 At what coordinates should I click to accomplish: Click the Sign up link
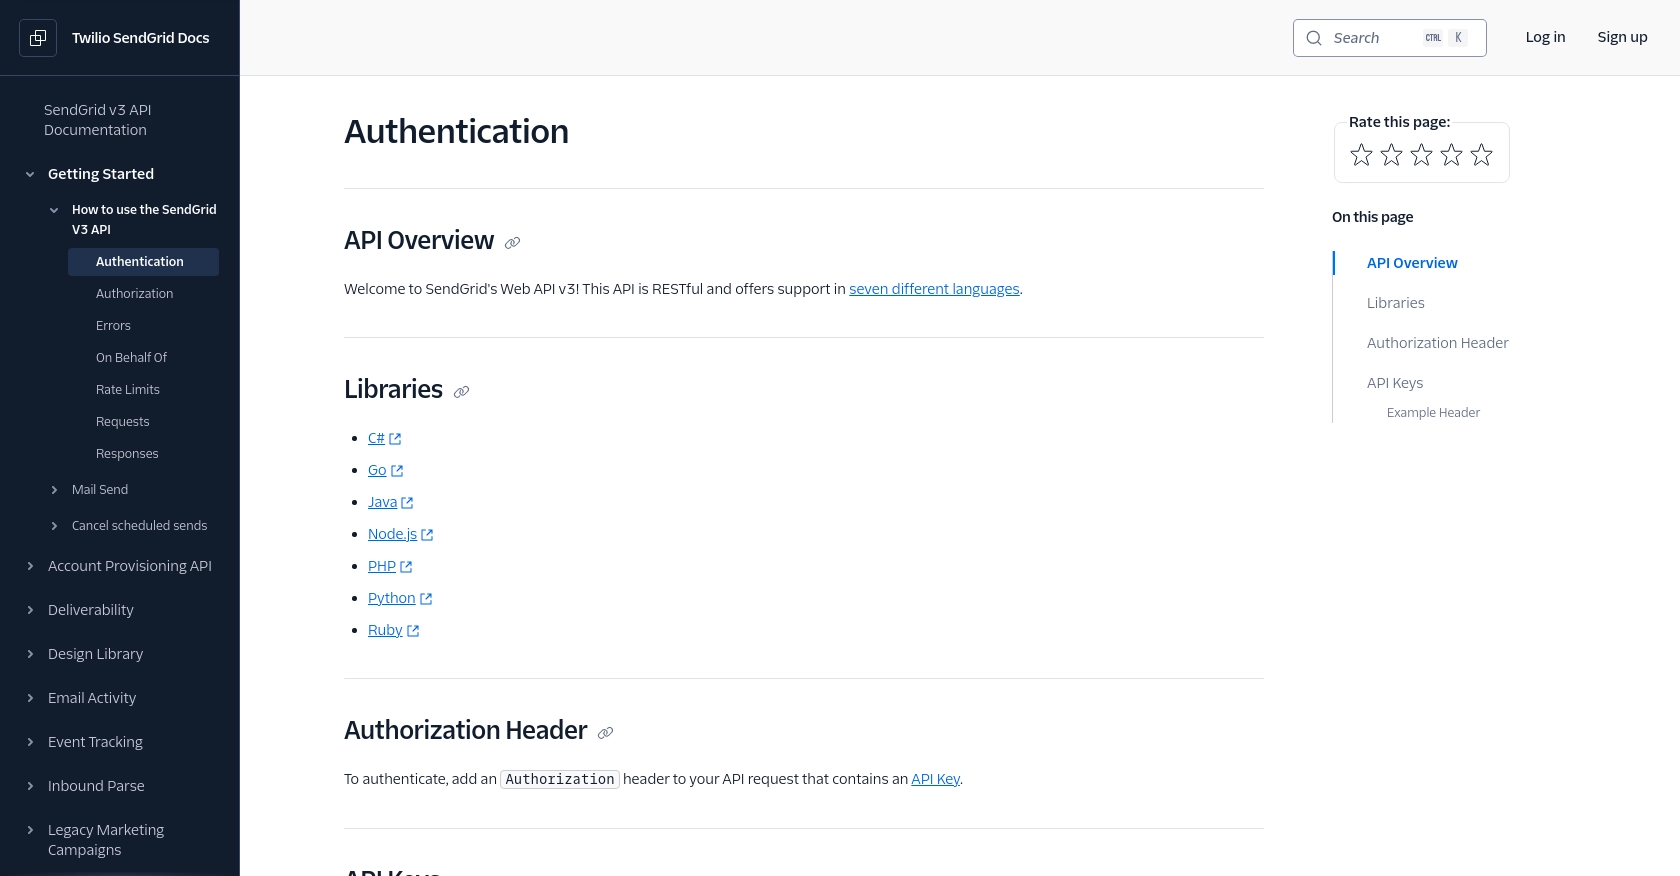[x=1622, y=37]
